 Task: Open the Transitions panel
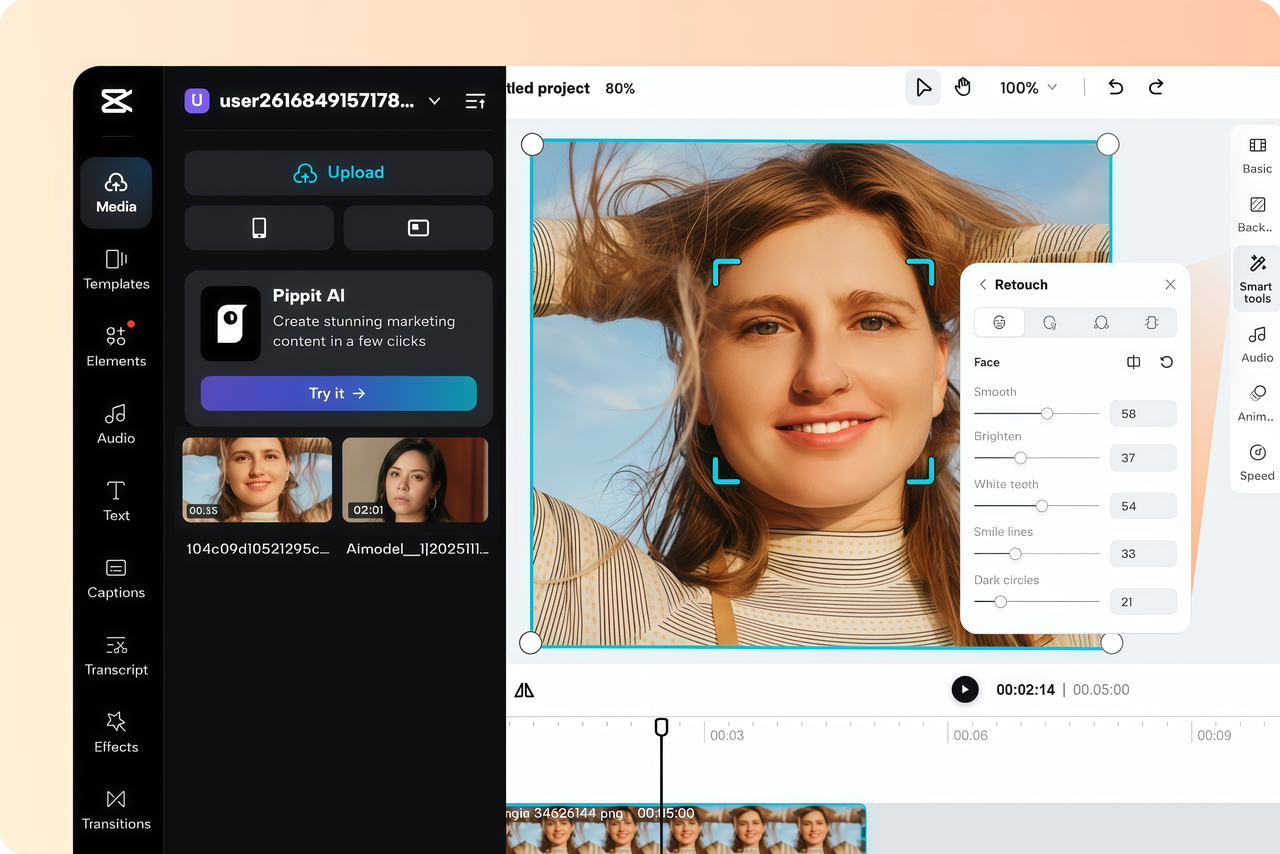pos(116,810)
